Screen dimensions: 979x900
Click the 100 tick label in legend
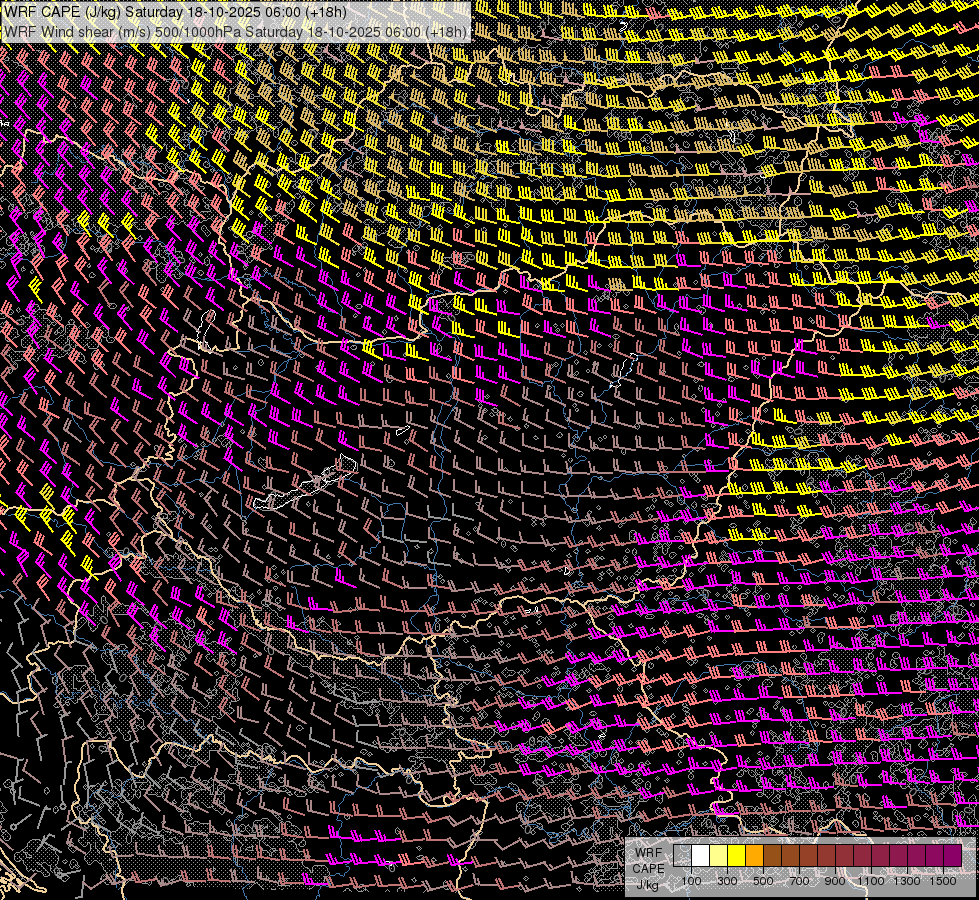(692, 881)
